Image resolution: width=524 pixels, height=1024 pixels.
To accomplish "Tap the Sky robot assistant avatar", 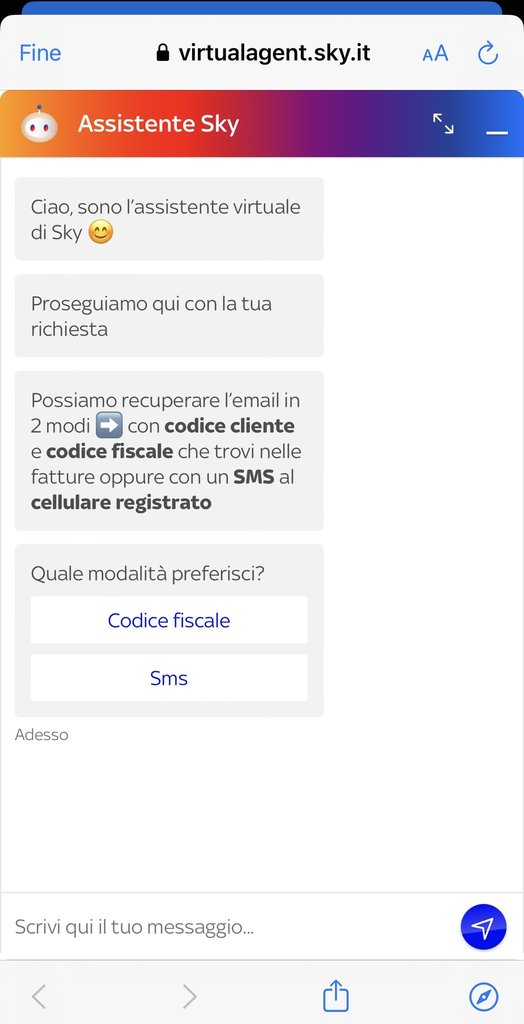I will (x=39, y=124).
